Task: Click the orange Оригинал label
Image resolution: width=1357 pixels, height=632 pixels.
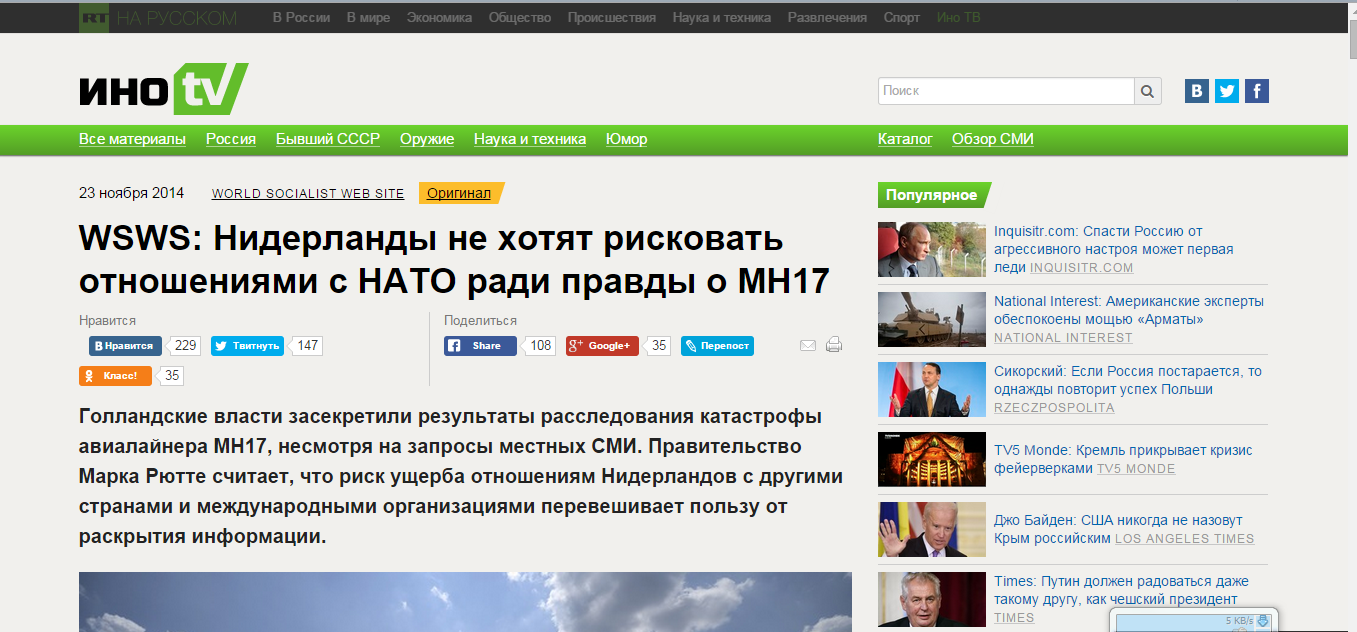Action: pyautogui.click(x=459, y=193)
